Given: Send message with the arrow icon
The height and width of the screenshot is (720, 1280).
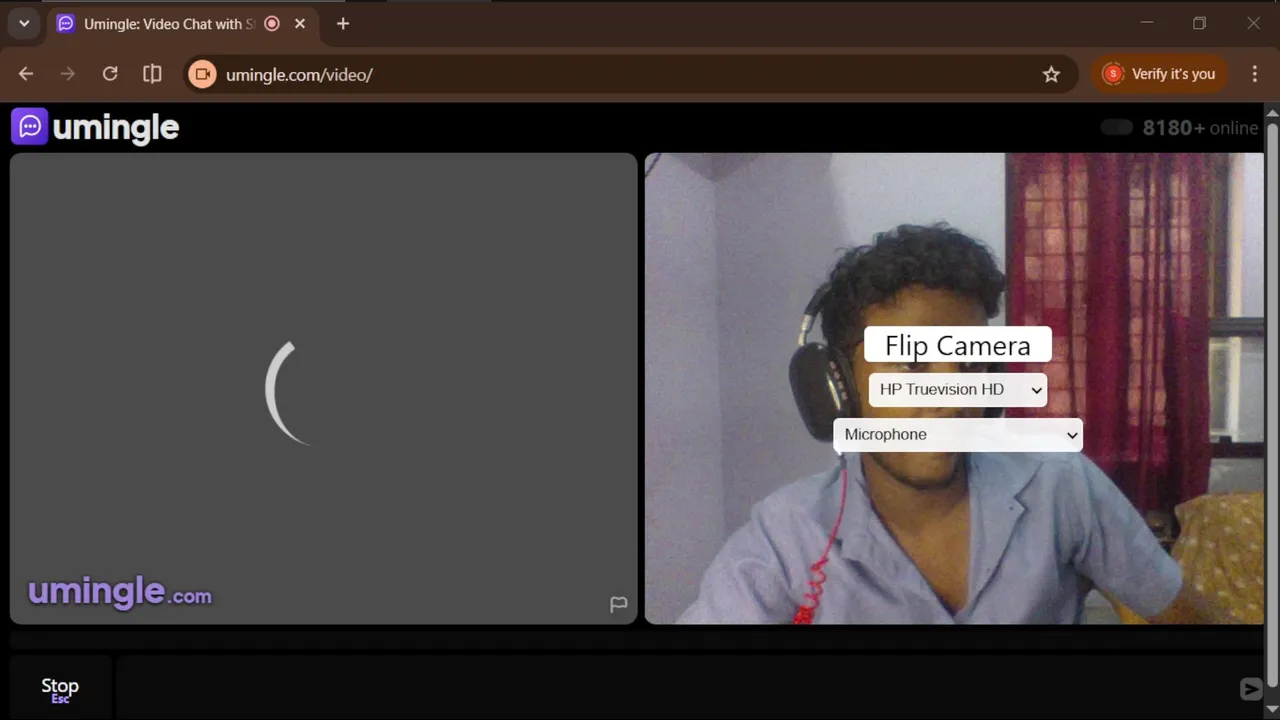Looking at the screenshot, I should pyautogui.click(x=1250, y=688).
